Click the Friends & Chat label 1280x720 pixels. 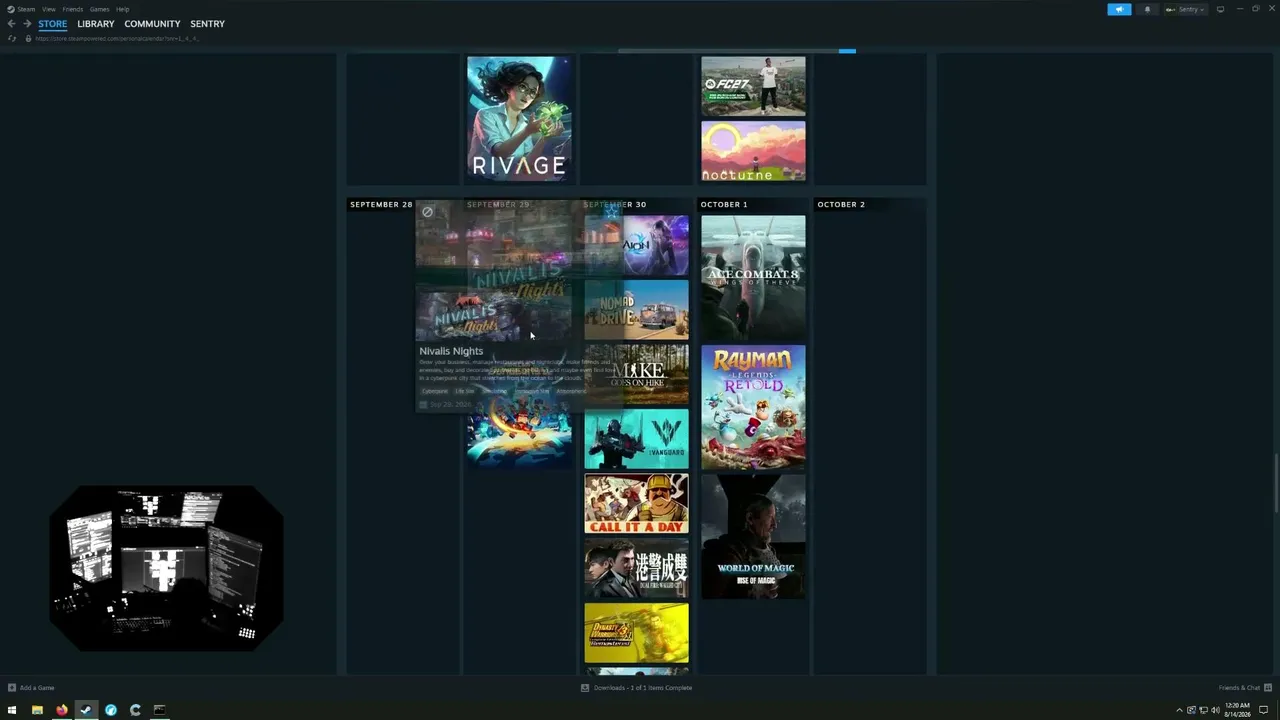click(1240, 688)
